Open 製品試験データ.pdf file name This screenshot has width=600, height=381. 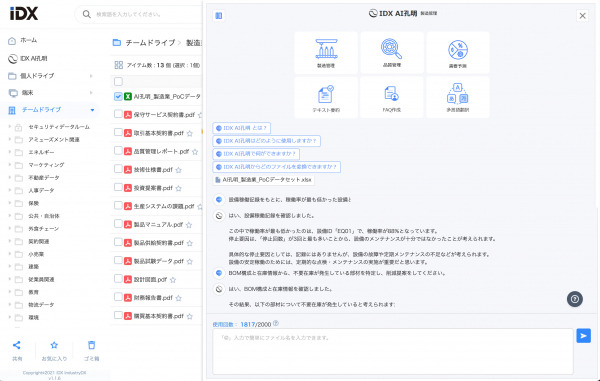(x=159, y=261)
